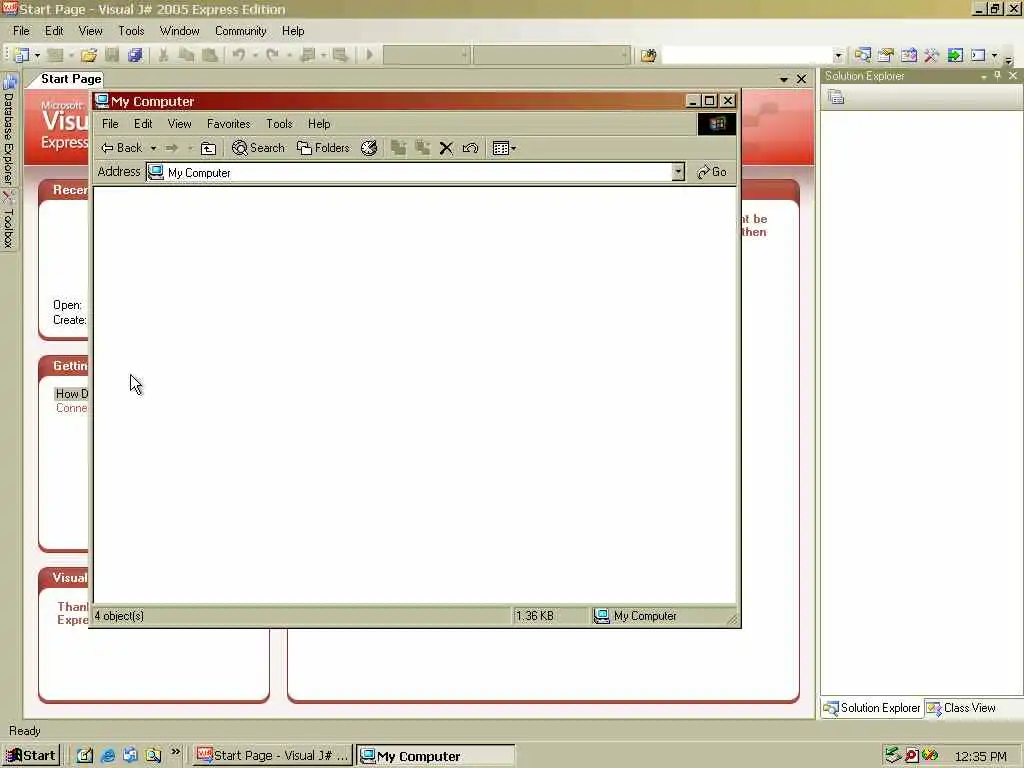
Task: Open Properties Window toolbar icon
Action: (x=886, y=56)
